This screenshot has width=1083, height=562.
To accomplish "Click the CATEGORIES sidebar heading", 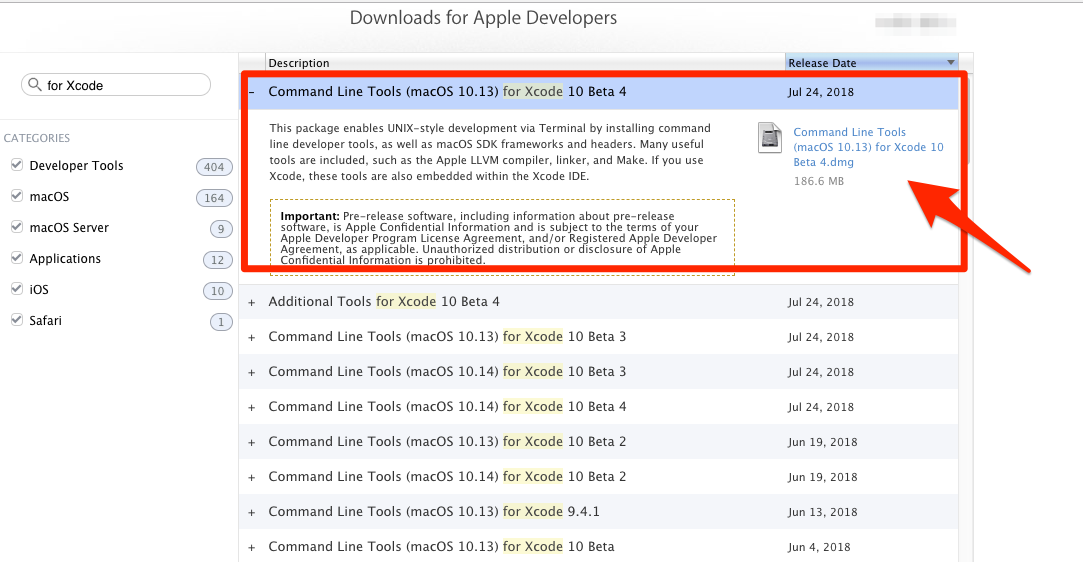I will (x=37, y=138).
